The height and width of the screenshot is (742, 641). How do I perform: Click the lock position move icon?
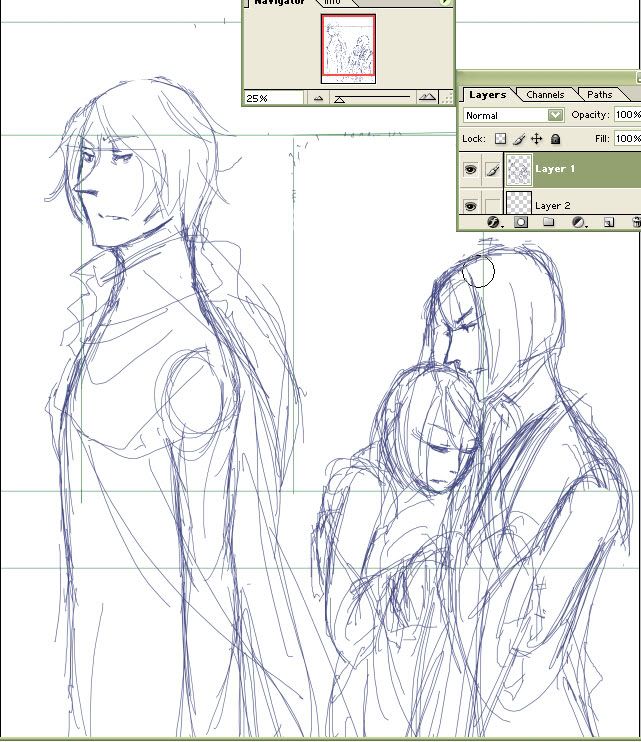[x=537, y=140]
